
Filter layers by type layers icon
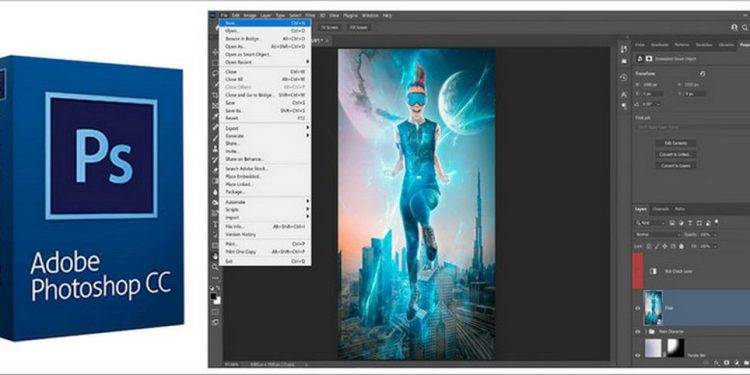(x=690, y=223)
